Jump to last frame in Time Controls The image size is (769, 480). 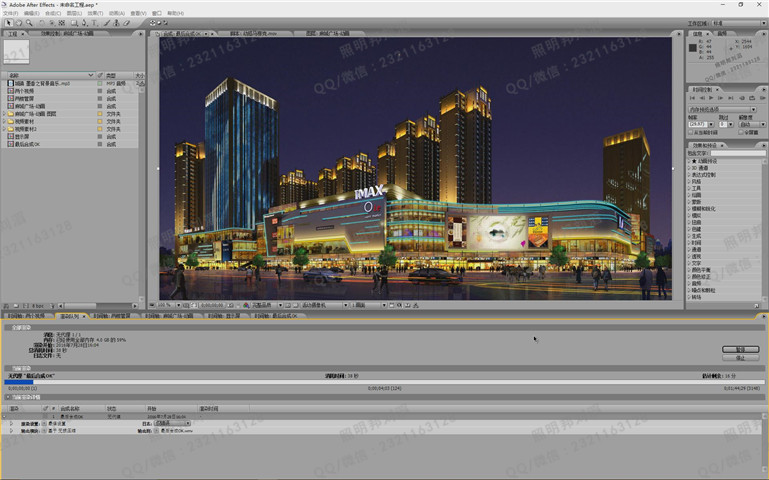731,98
